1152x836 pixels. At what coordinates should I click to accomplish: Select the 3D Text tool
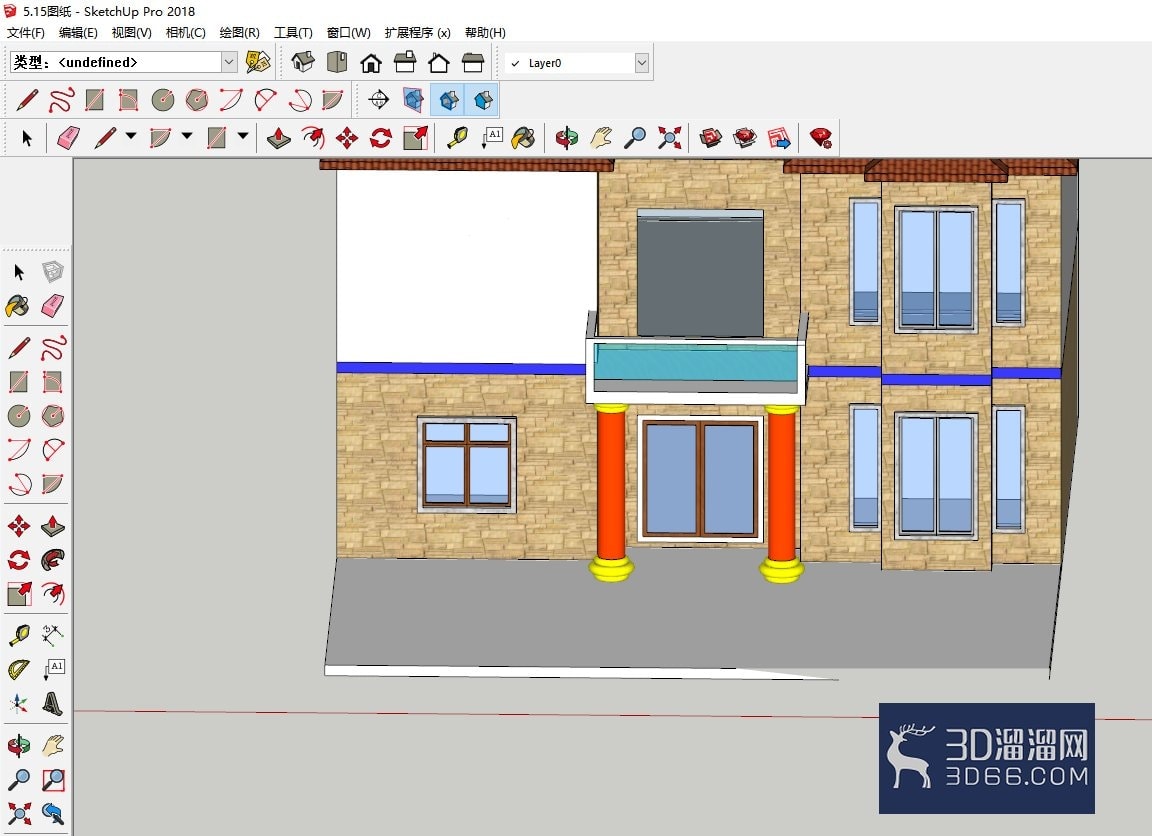tap(52, 704)
